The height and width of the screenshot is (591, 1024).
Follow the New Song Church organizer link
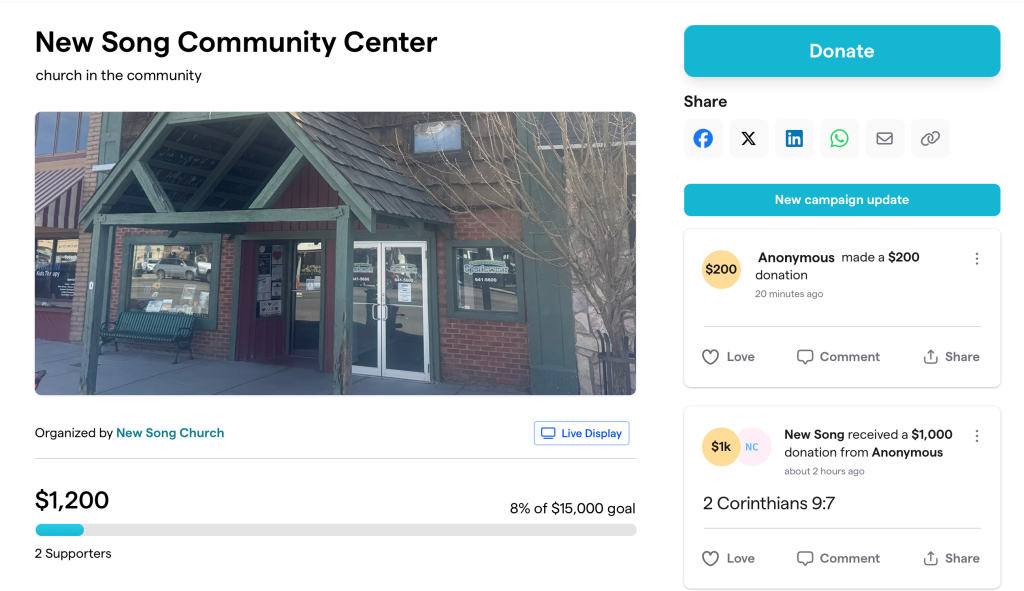tap(170, 433)
